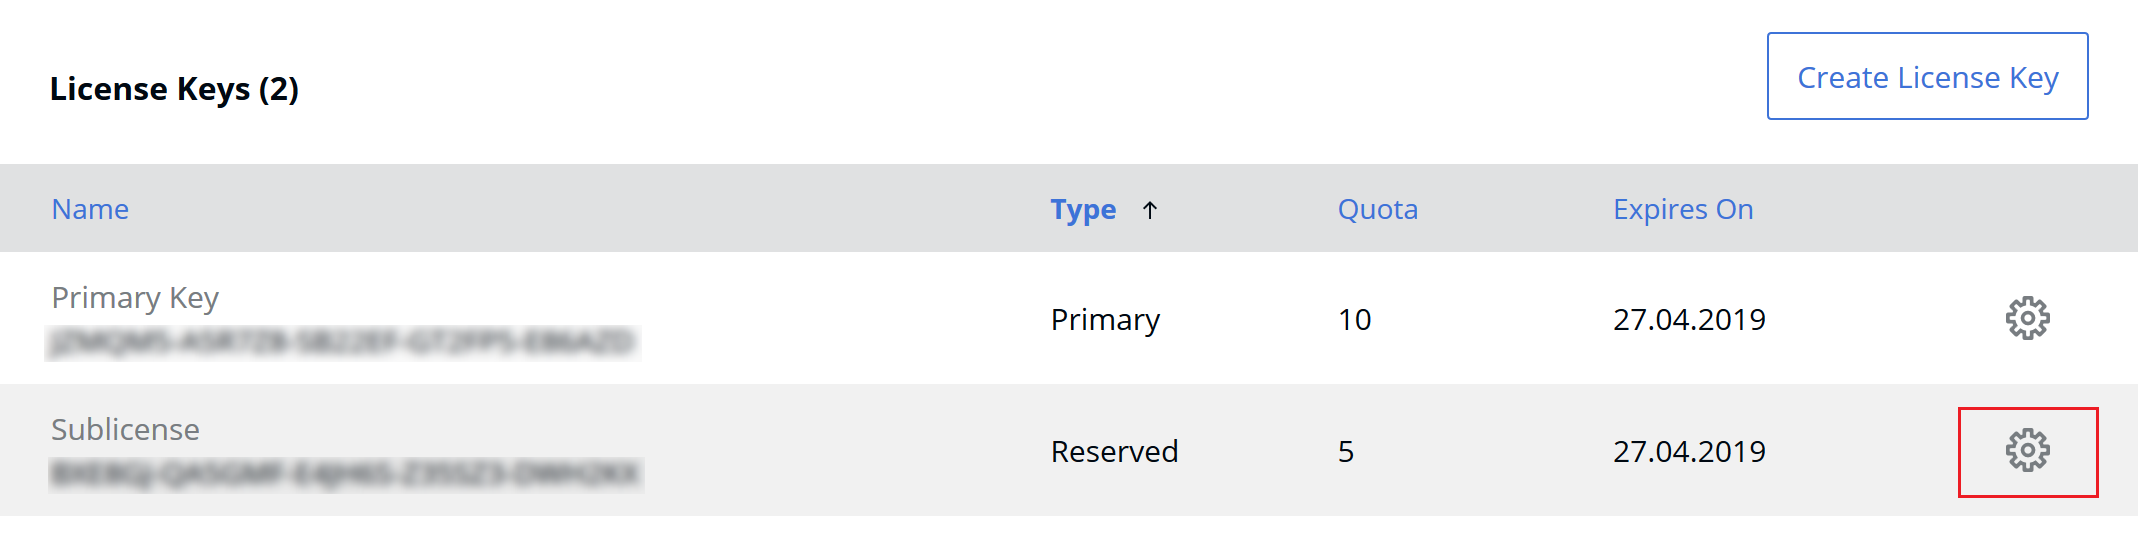Click the Reserved type cell

(x=1114, y=452)
